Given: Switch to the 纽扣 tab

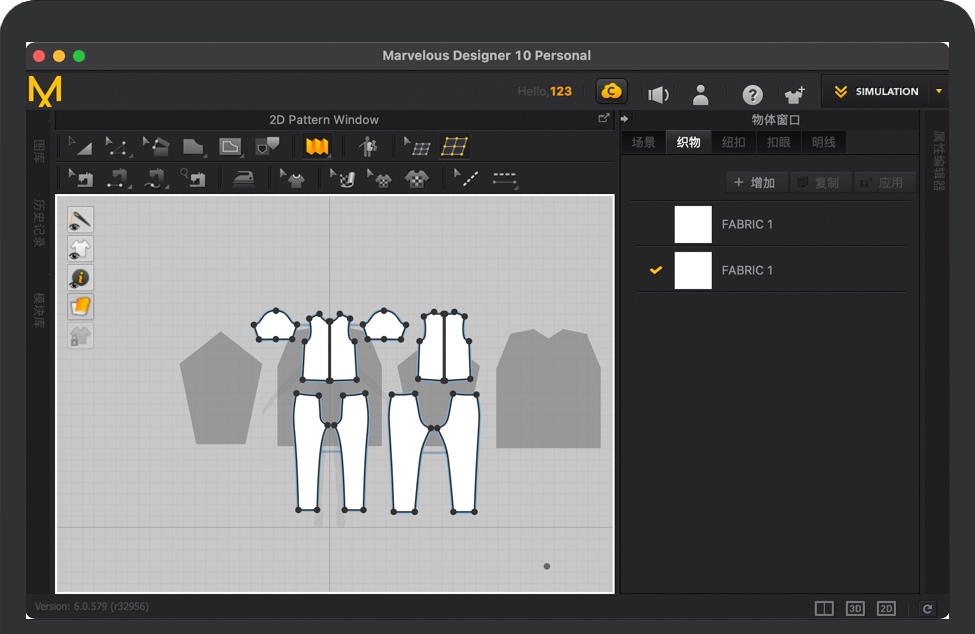Looking at the screenshot, I should point(733,142).
